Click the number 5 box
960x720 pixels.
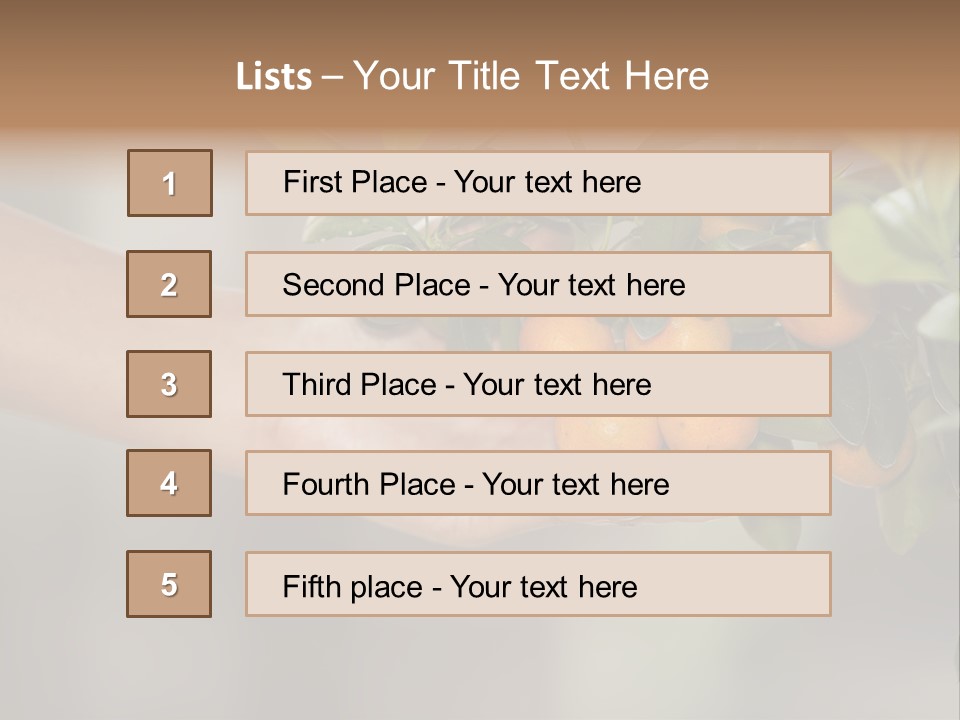pos(169,584)
